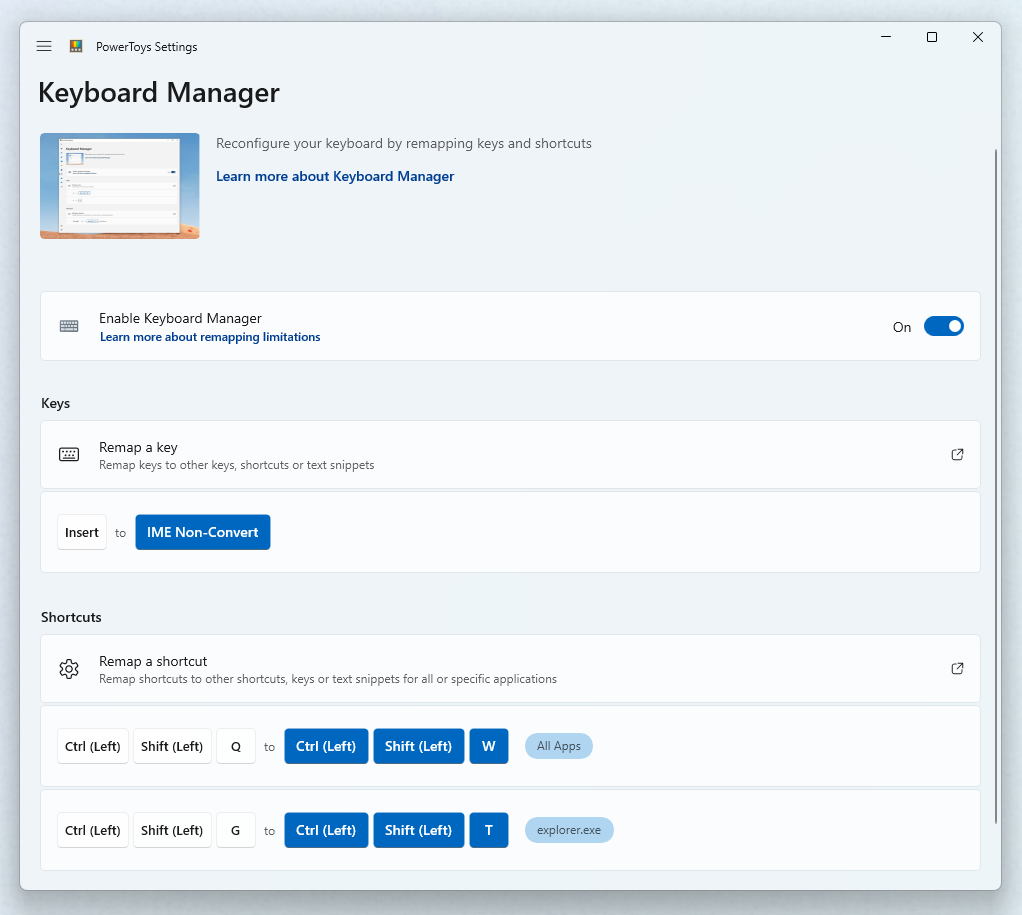
Task: Click the Insert key chip
Action: [x=81, y=532]
